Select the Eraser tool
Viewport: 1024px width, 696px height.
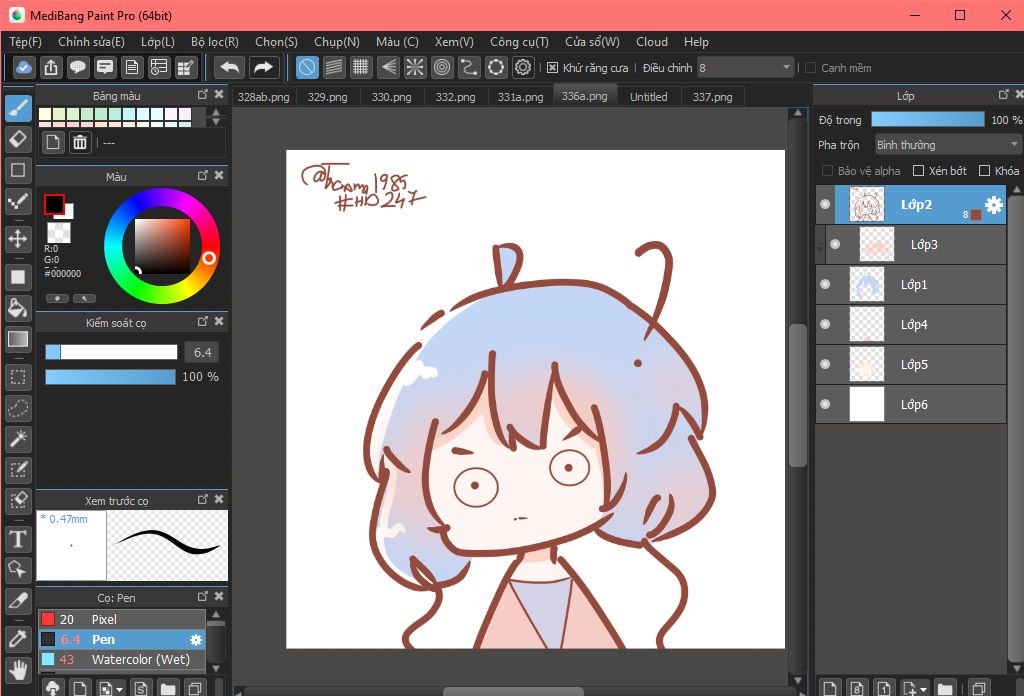[18, 139]
